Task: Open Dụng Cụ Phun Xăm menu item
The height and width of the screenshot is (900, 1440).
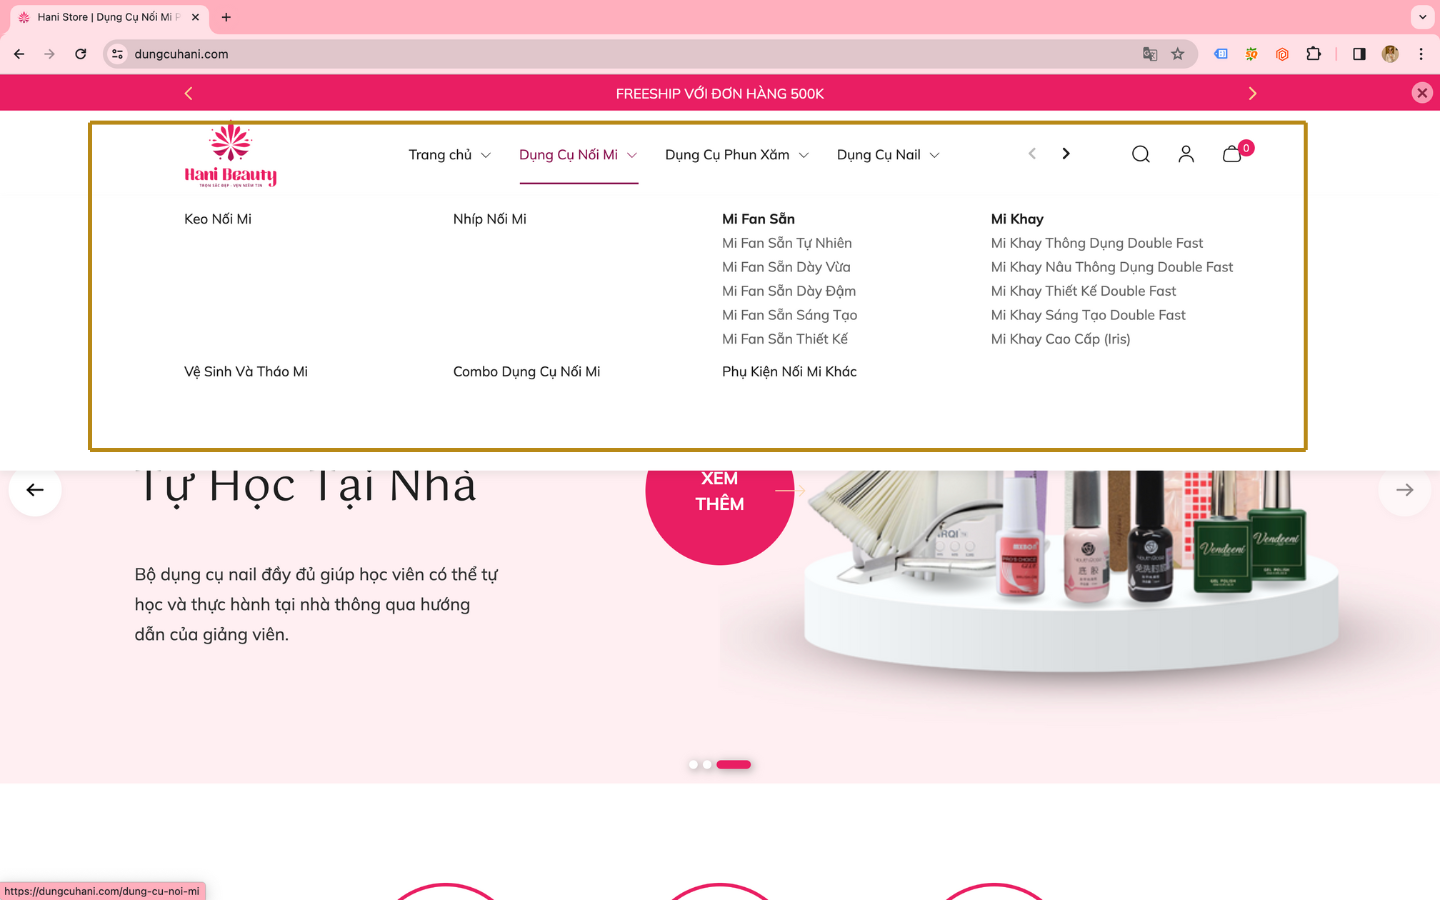Action: point(727,154)
